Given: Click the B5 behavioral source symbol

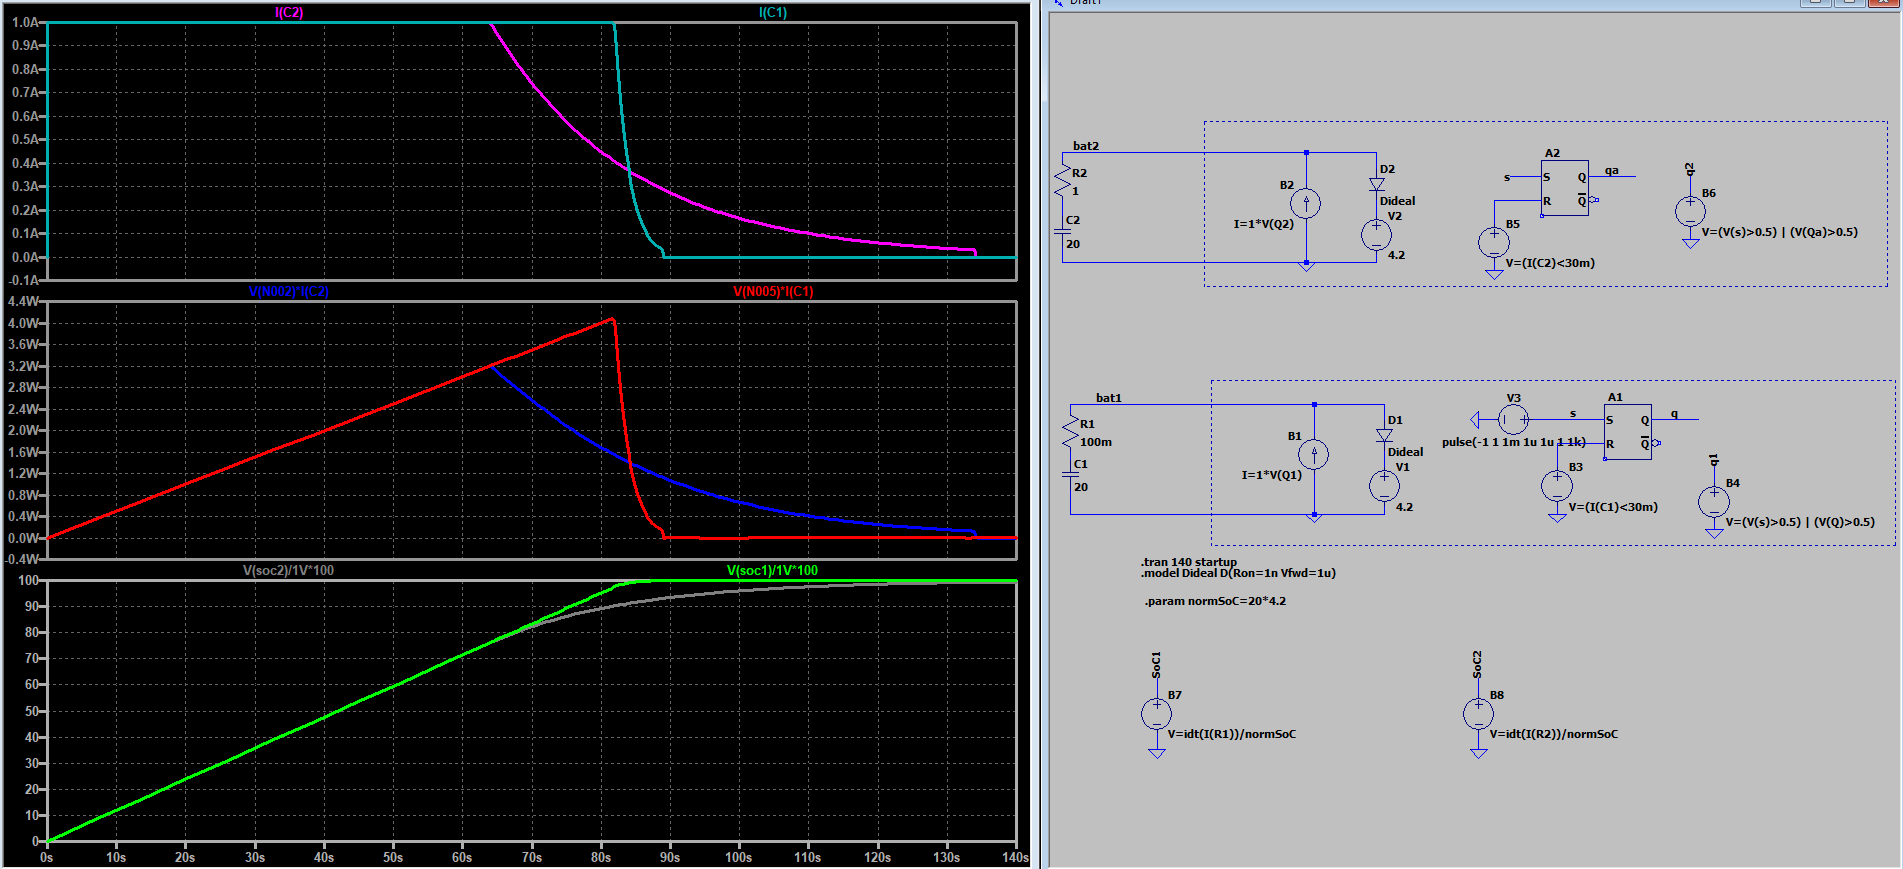Looking at the screenshot, I should tap(1494, 242).
